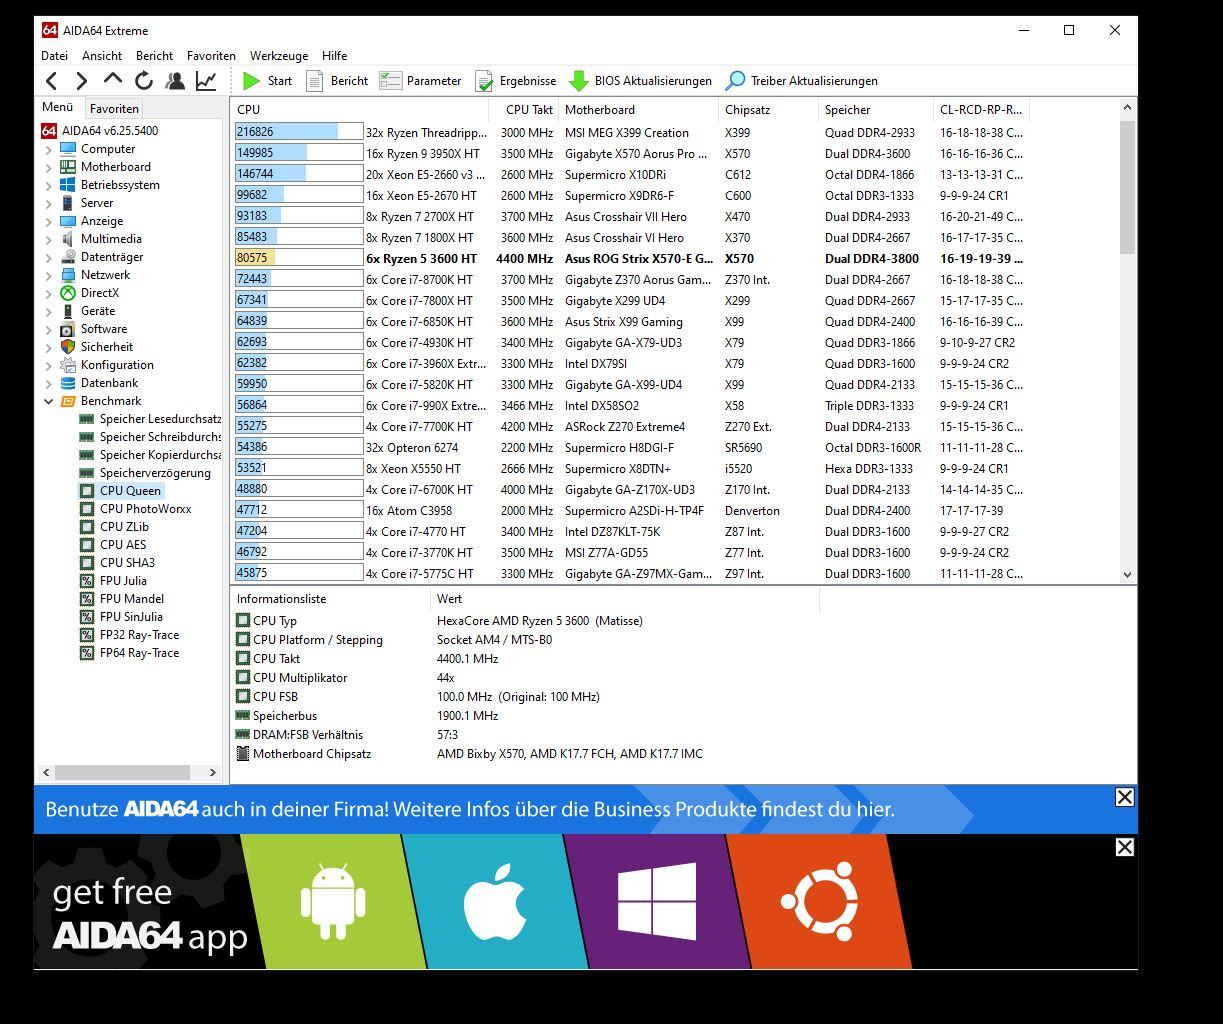Open Bericht from the toolbar
1223x1024 pixels.
(336, 81)
